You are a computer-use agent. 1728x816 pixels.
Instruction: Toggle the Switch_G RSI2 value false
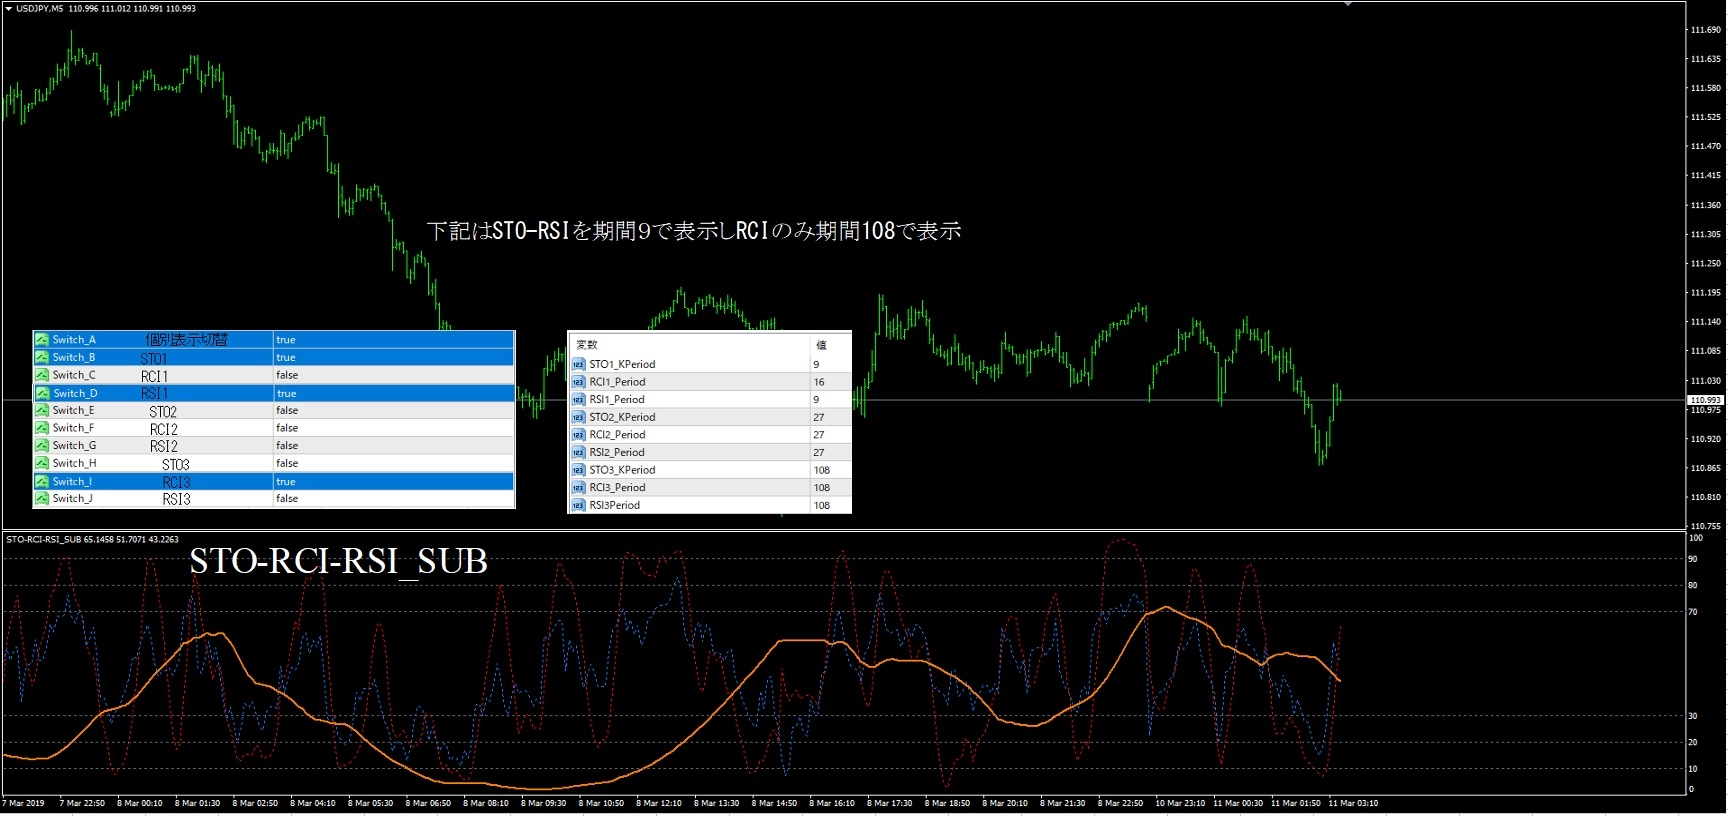pyautogui.click(x=287, y=446)
